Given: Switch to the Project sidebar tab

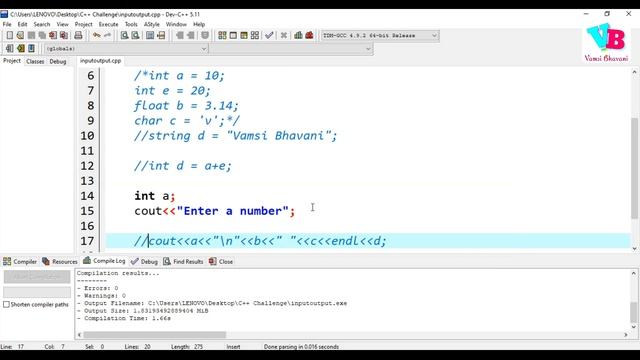Looking at the screenshot, I should [11, 61].
